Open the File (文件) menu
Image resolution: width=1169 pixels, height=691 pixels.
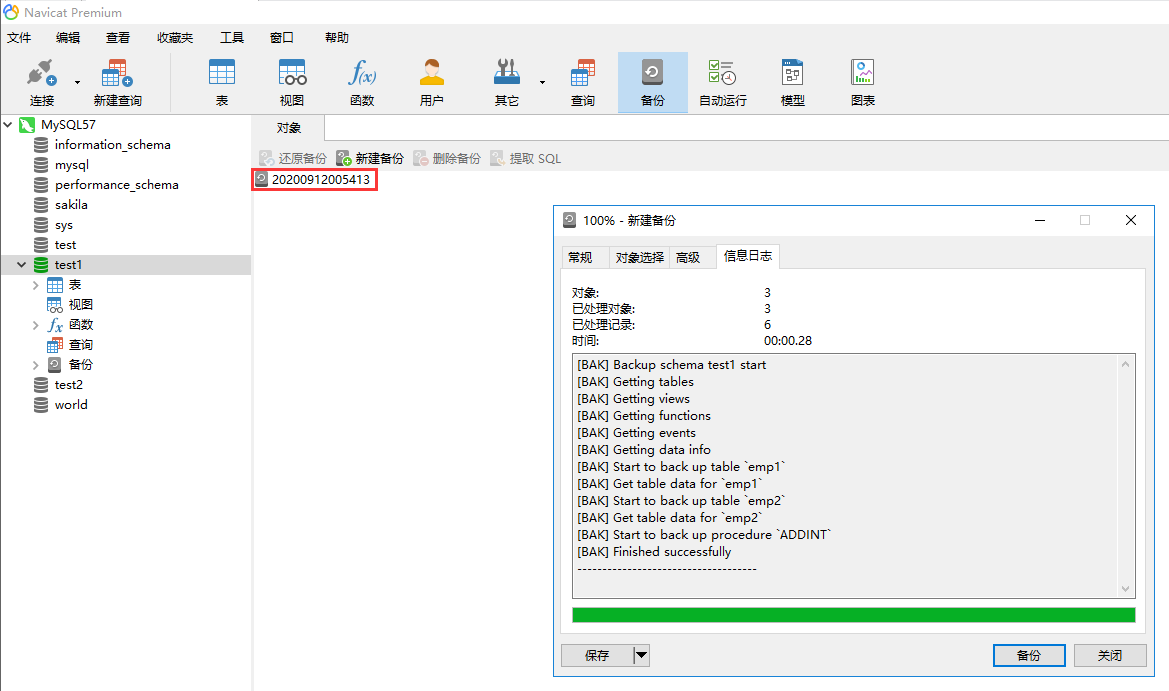tap(19, 37)
